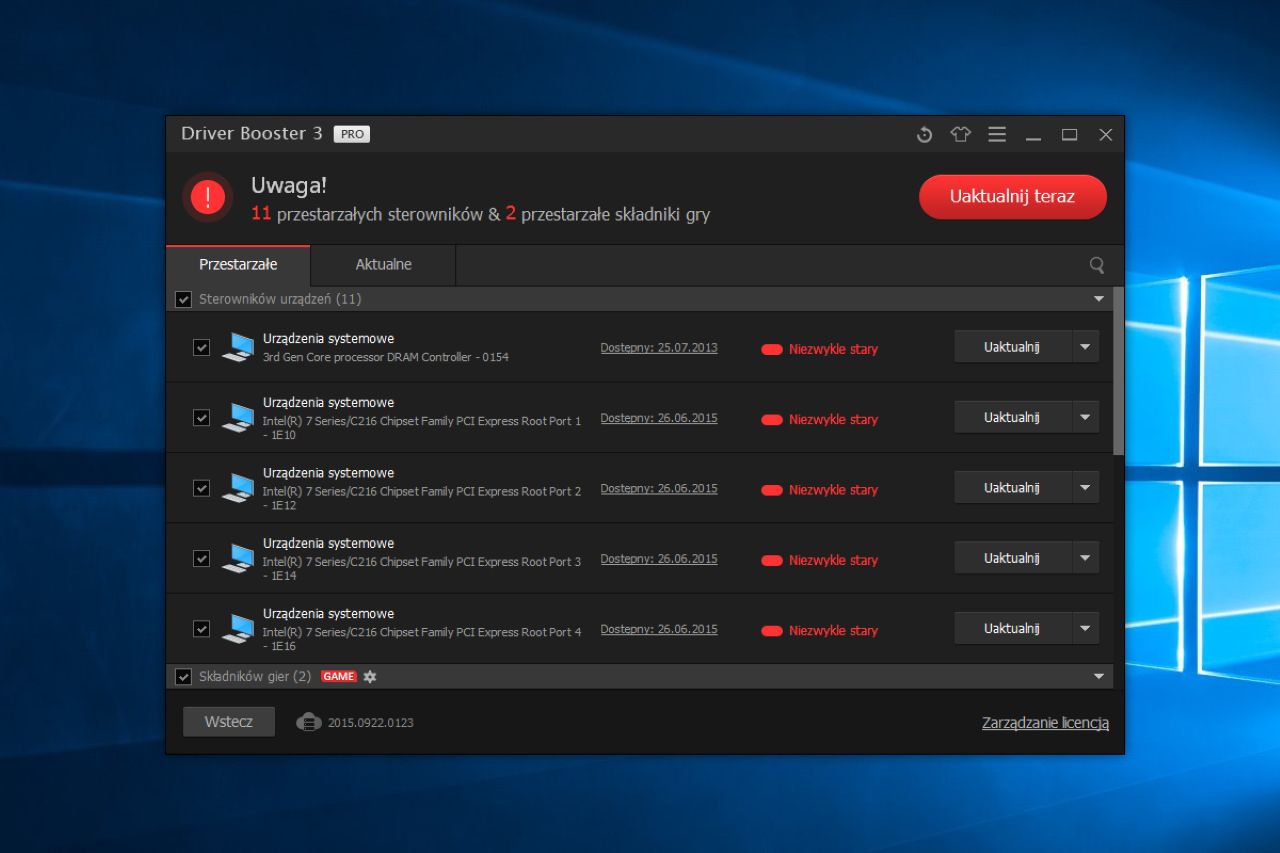Click the database cloud icon near version number
Screen dimensions: 1280x853
[309, 722]
